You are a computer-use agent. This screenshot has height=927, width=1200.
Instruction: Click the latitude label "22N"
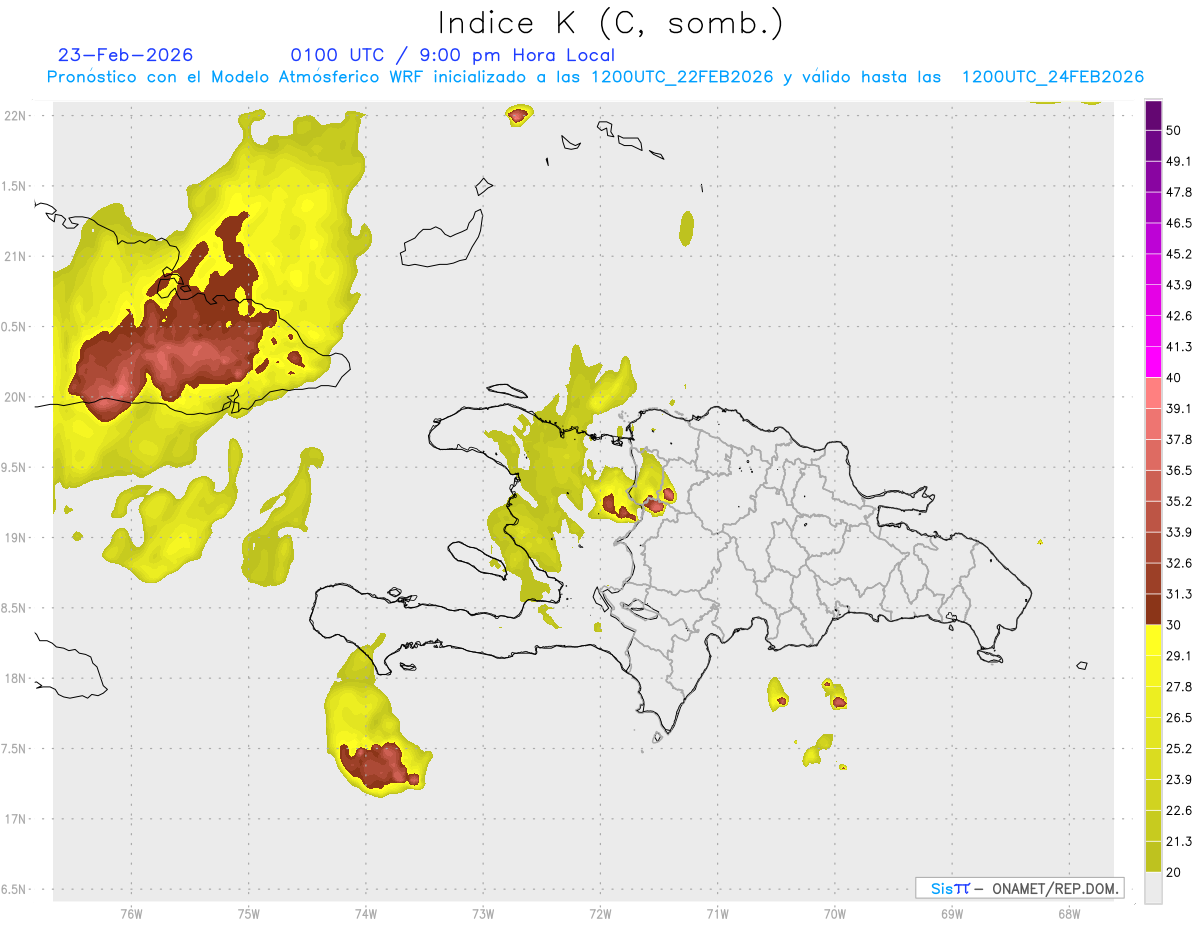point(16,115)
